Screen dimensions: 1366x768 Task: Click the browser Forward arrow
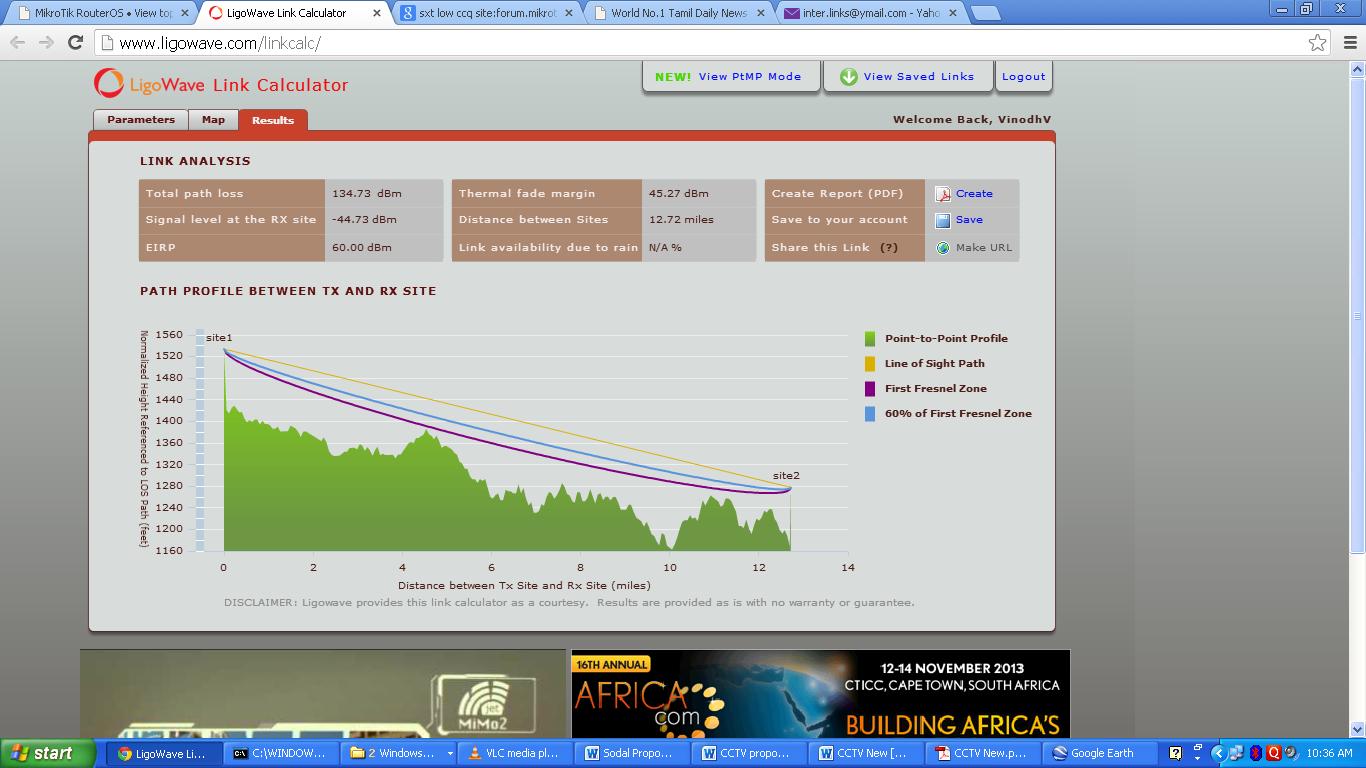pyautogui.click(x=46, y=43)
